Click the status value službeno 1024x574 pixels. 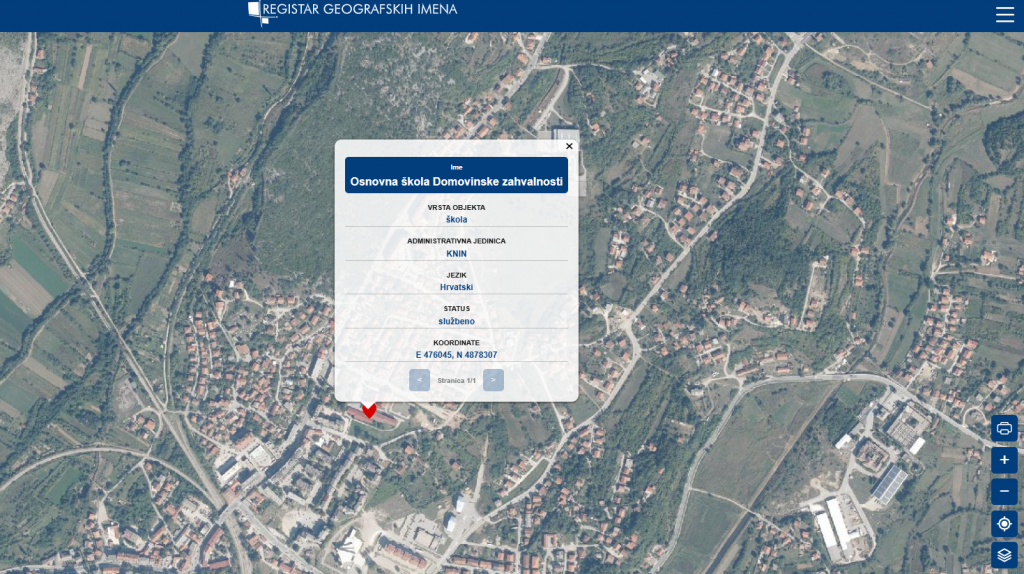coord(456,321)
